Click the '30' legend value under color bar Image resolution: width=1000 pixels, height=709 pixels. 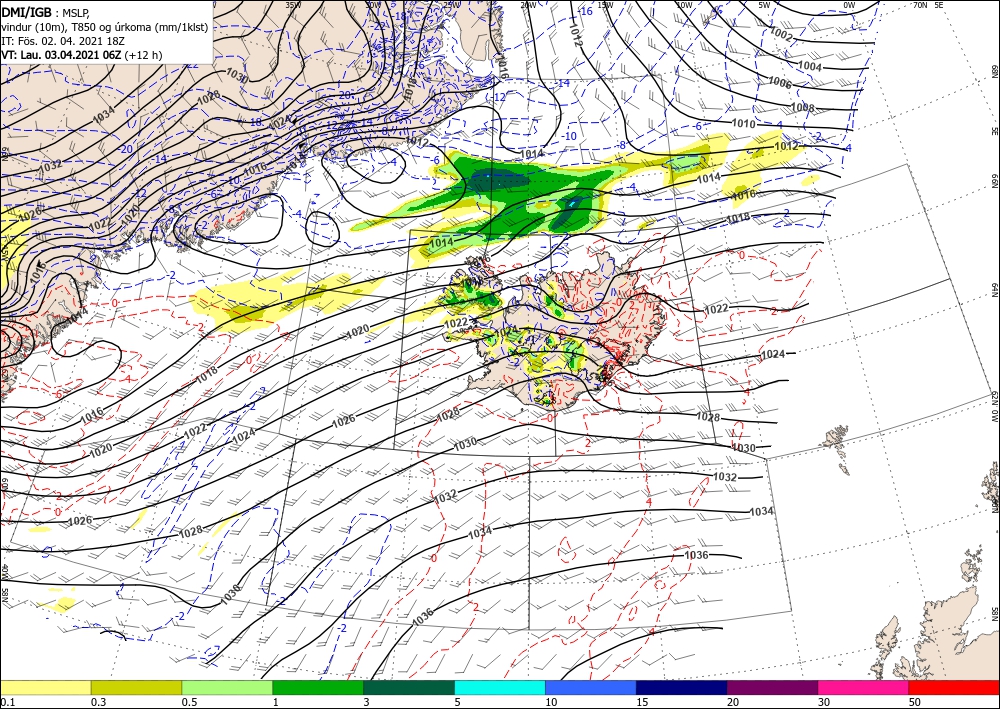point(823,702)
